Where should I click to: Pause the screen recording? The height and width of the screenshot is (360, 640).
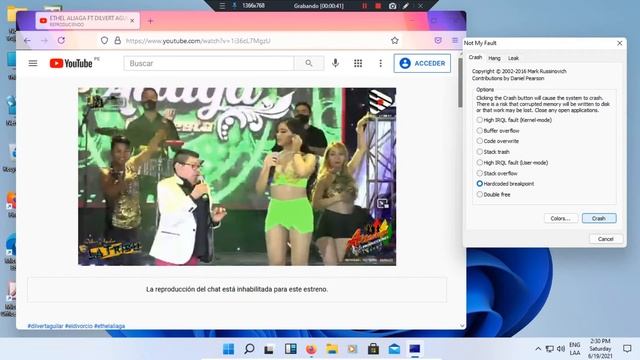click(364, 6)
